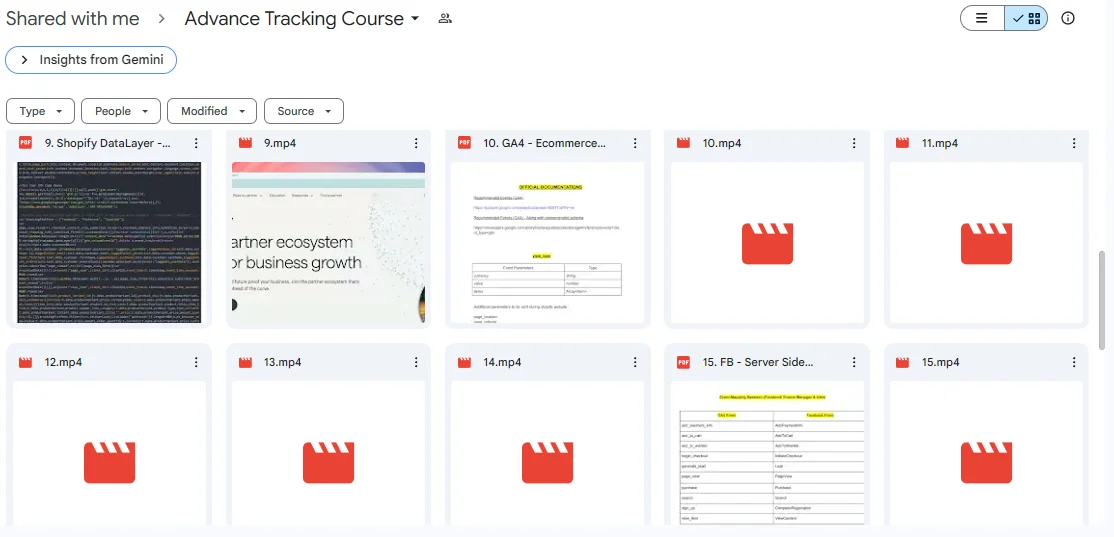Open the Type filter dropdown
This screenshot has width=1114, height=537.
40,111
